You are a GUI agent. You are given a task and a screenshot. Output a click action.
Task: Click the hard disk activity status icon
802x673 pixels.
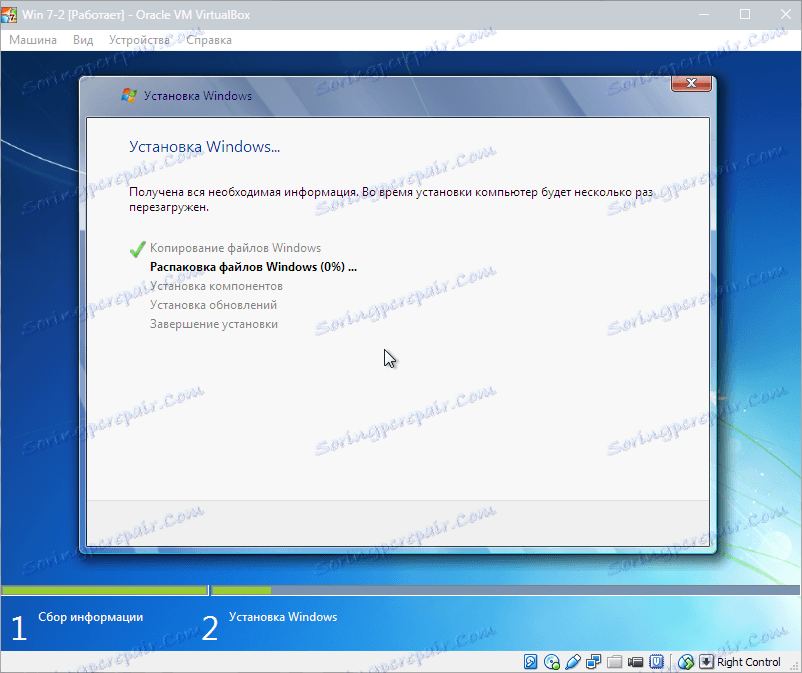pos(531,662)
